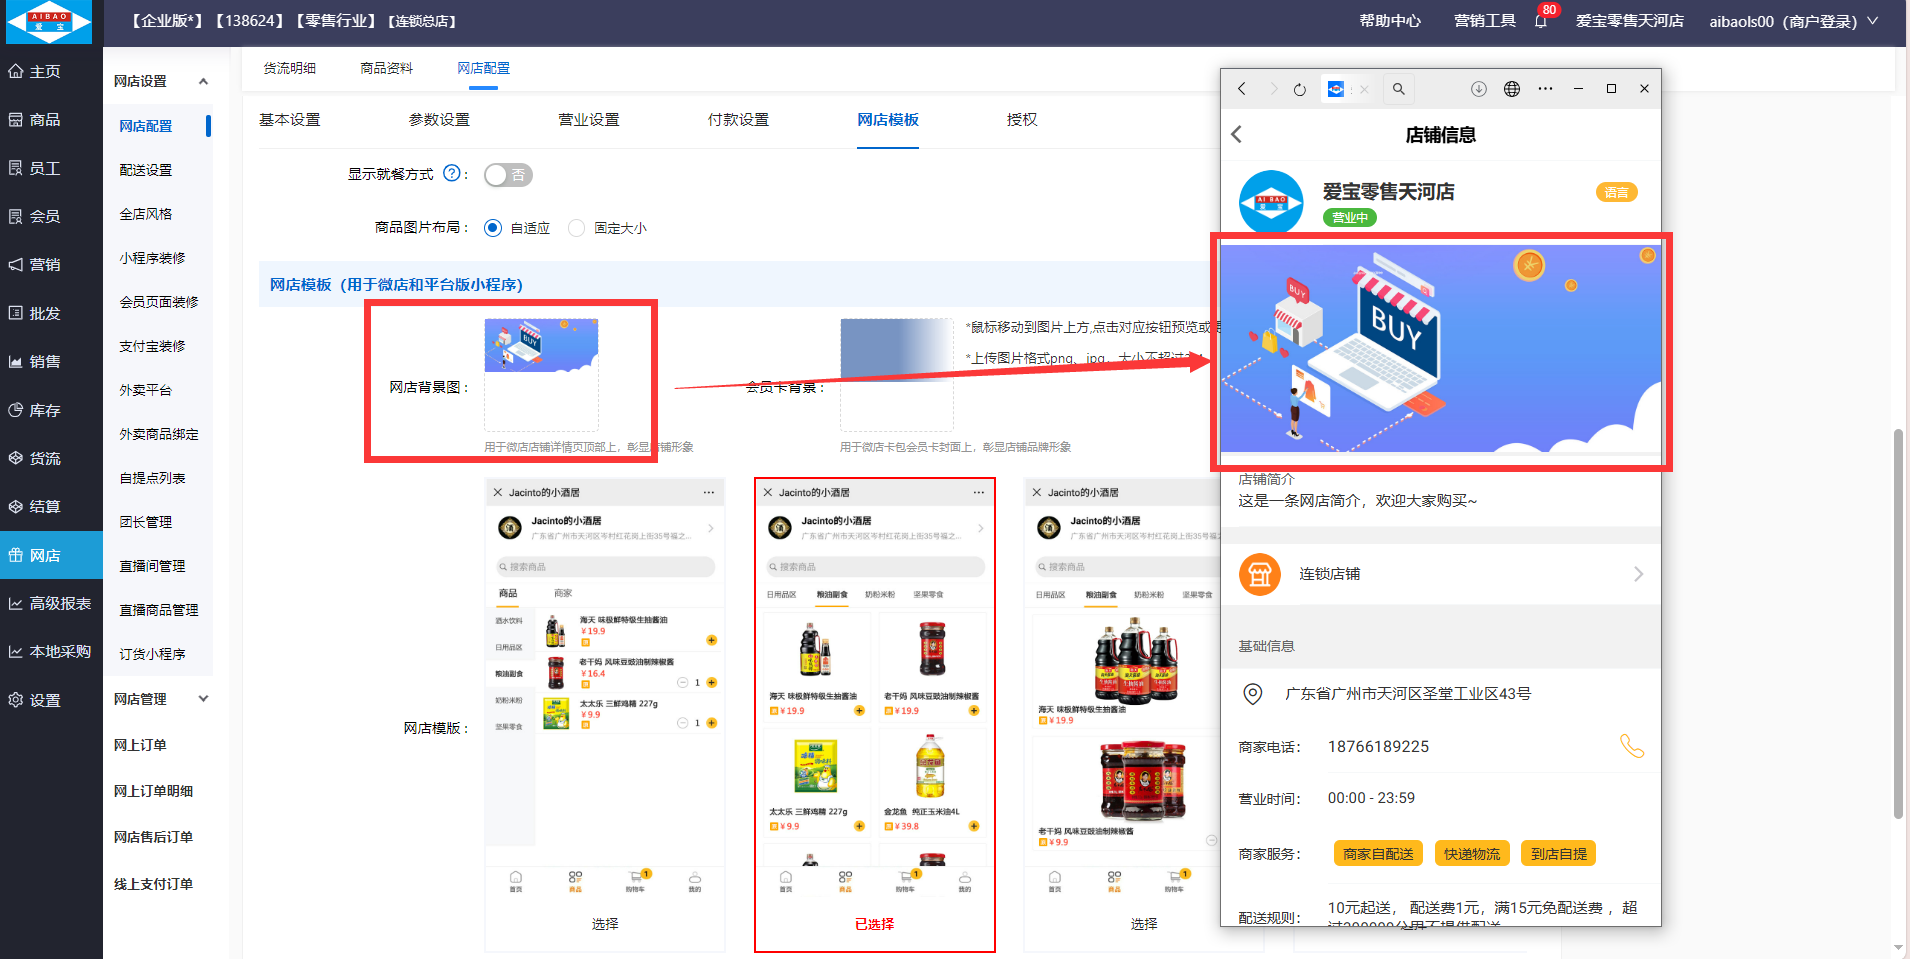Click 选择 under the first template
The width and height of the screenshot is (1910, 959).
[x=604, y=924]
